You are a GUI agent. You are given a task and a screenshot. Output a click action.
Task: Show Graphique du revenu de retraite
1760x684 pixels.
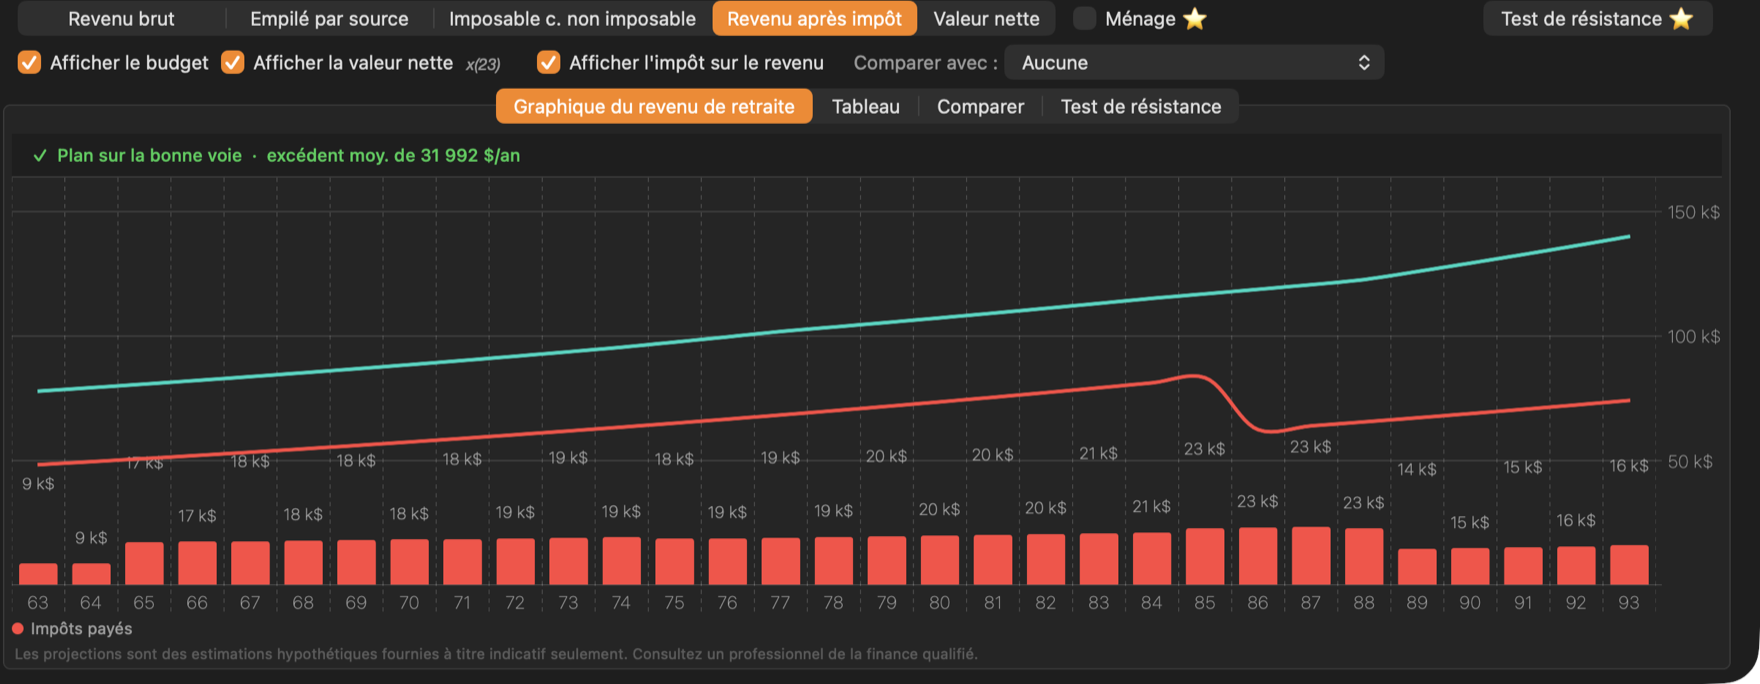point(654,107)
